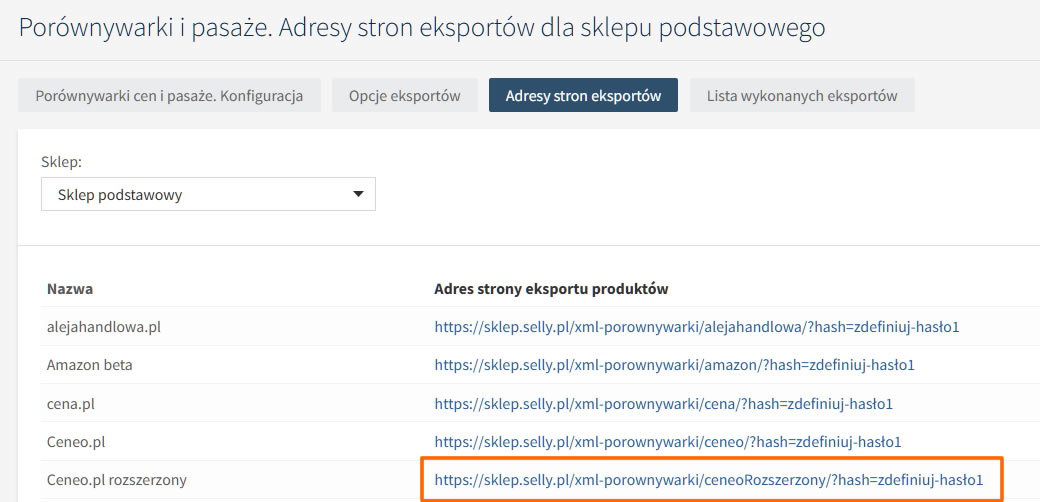The width and height of the screenshot is (1040, 502).
Task: Click the Nazwa column header
Action: 70,289
